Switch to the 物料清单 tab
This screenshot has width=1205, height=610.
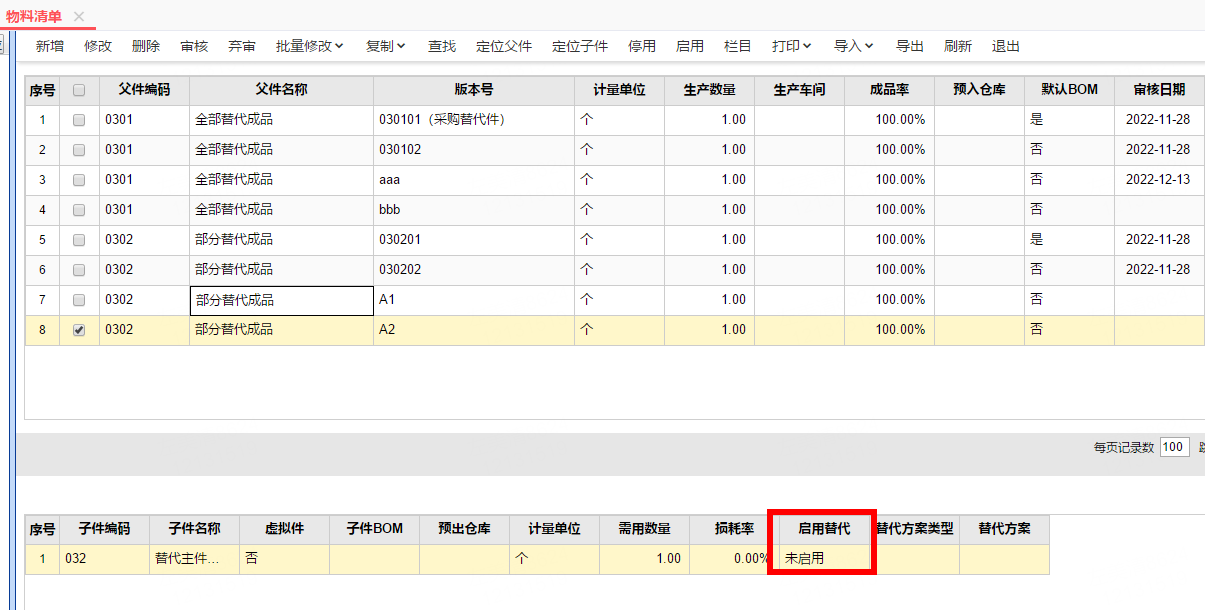pyautogui.click(x=34, y=16)
